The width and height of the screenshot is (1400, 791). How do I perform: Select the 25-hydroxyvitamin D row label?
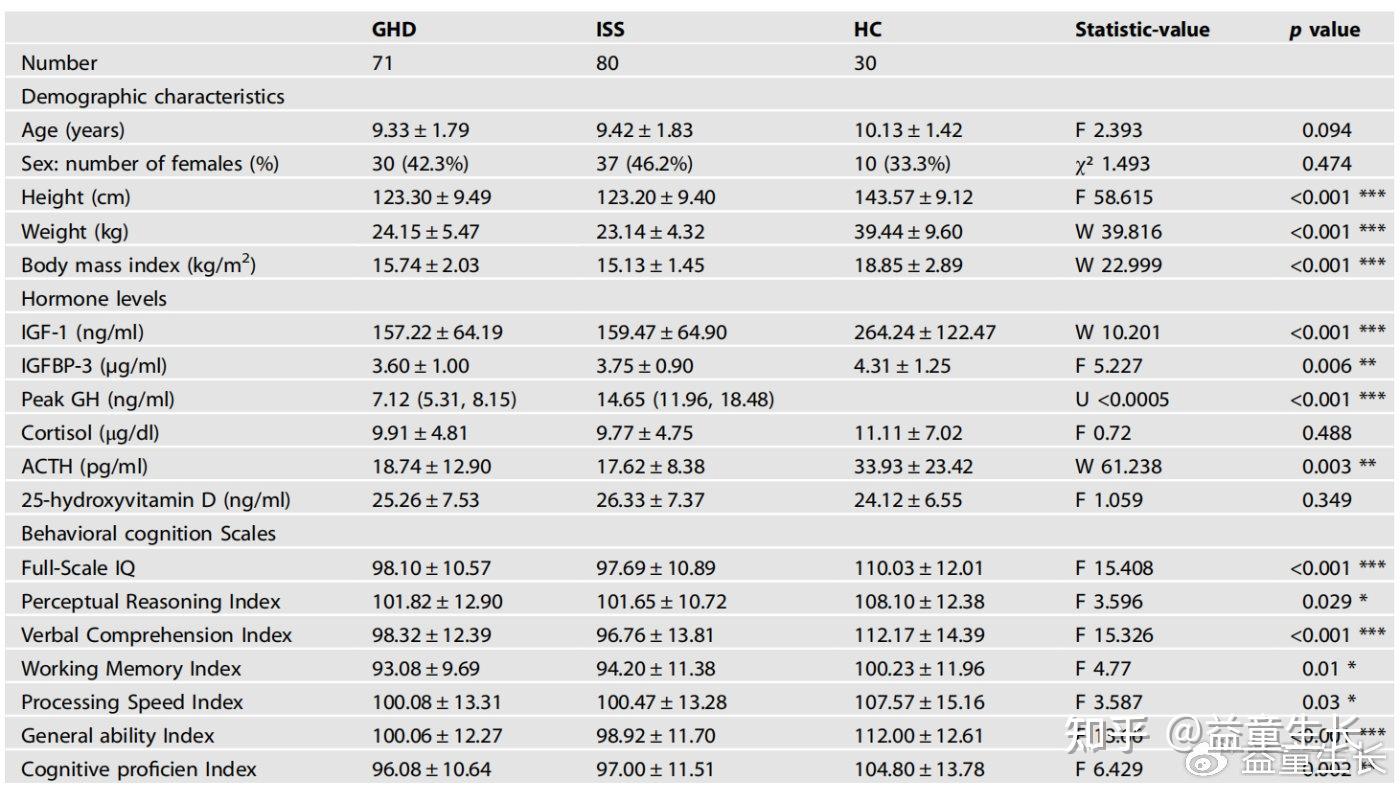coord(155,500)
